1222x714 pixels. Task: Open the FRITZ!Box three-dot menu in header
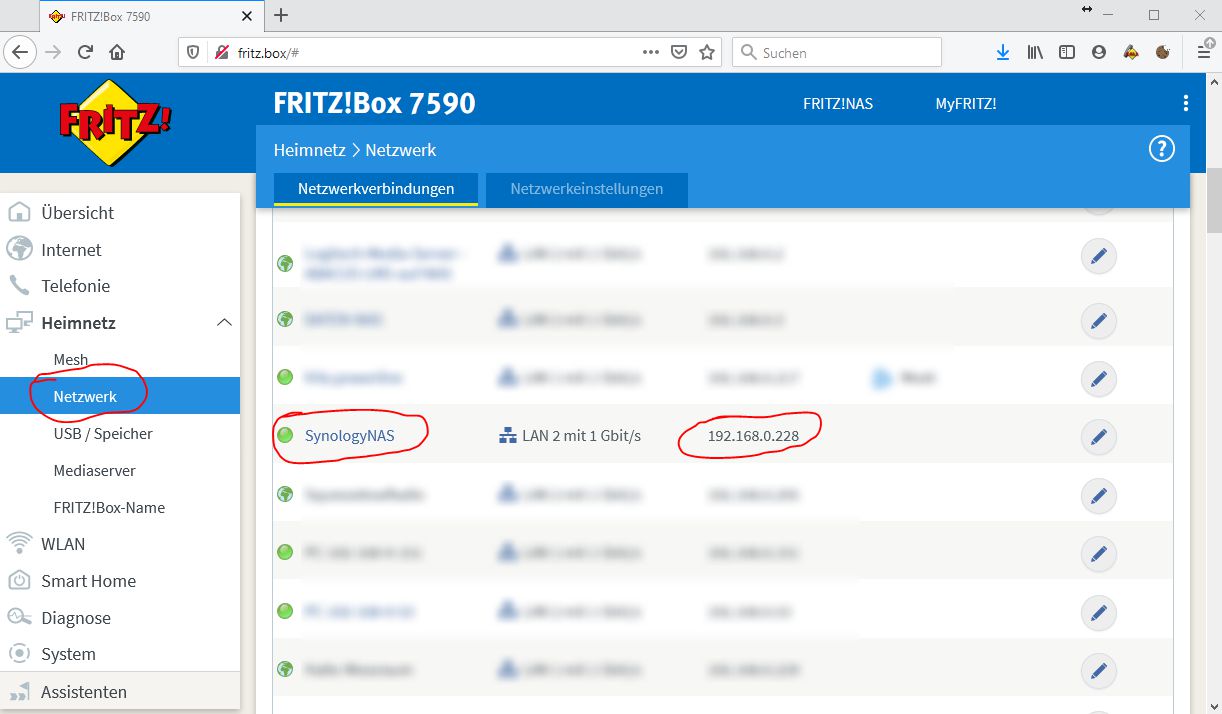point(1185,103)
